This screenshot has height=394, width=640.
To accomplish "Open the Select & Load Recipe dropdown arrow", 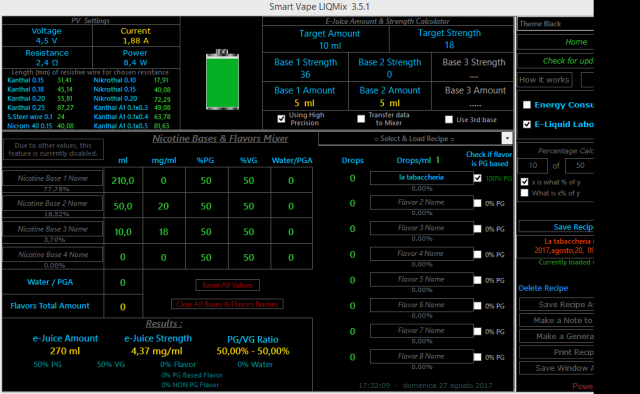I will [x=507, y=138].
